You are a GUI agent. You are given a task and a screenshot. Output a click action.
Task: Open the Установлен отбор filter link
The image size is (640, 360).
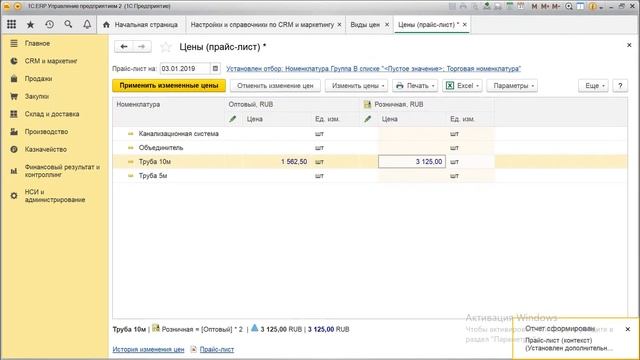click(373, 69)
